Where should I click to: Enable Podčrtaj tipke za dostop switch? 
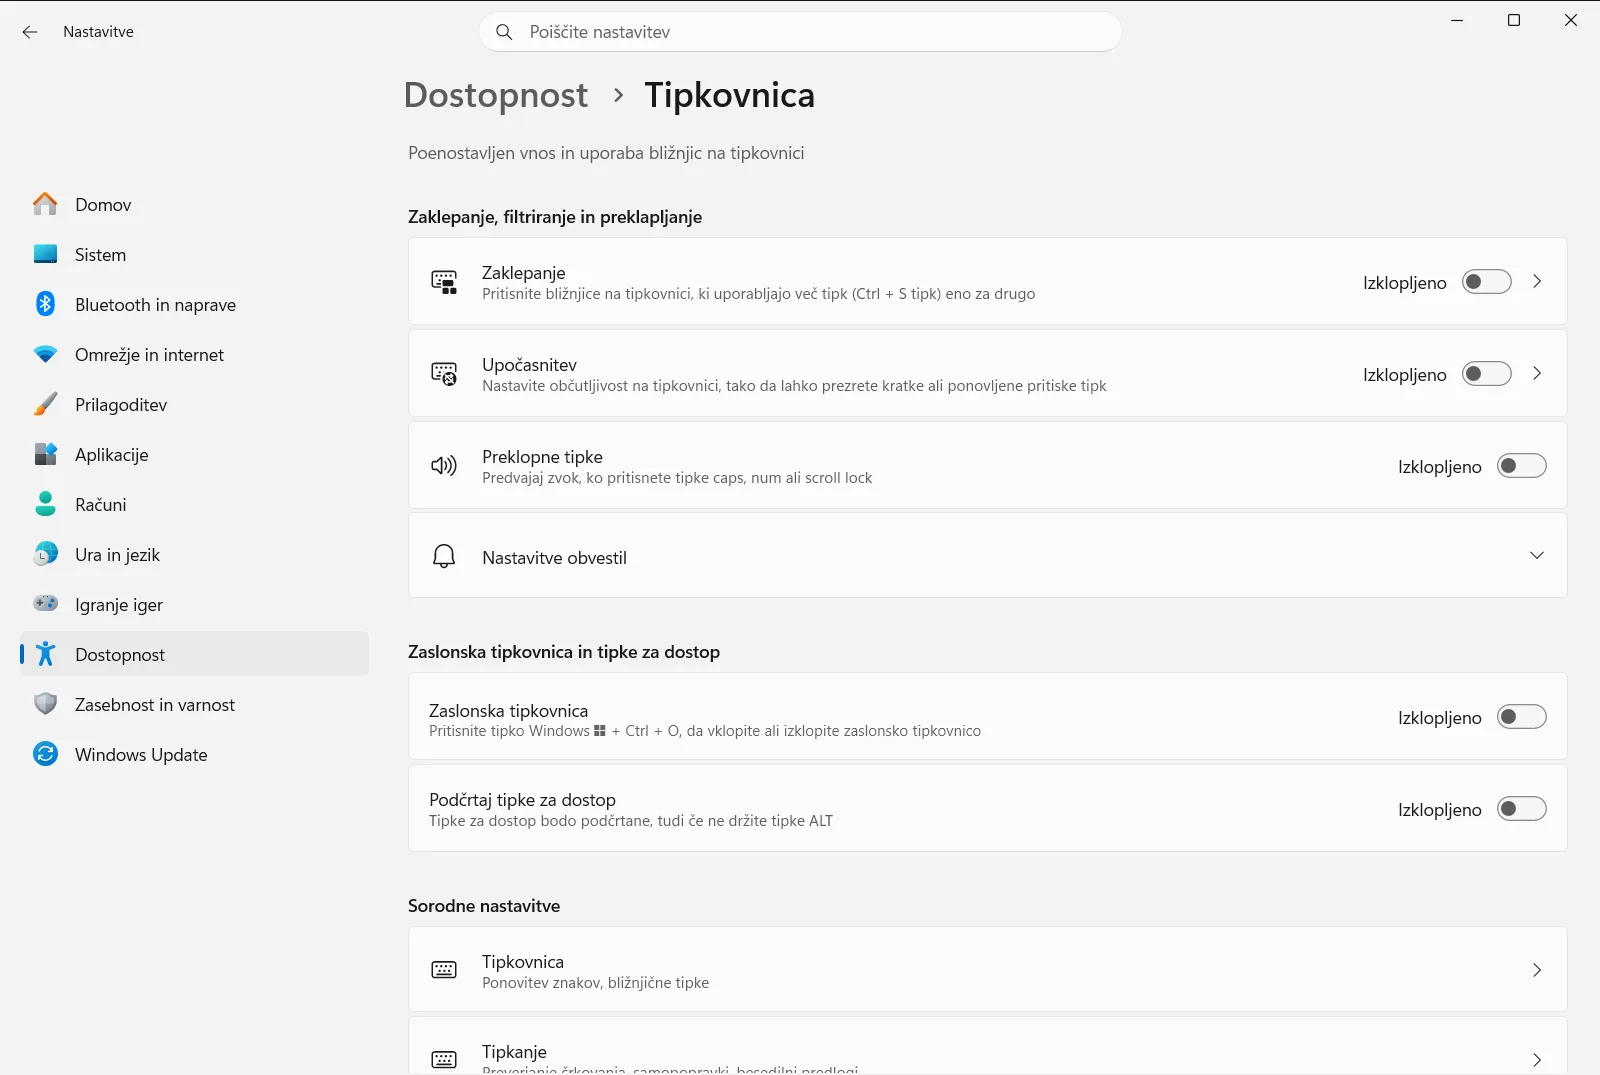pyautogui.click(x=1522, y=809)
